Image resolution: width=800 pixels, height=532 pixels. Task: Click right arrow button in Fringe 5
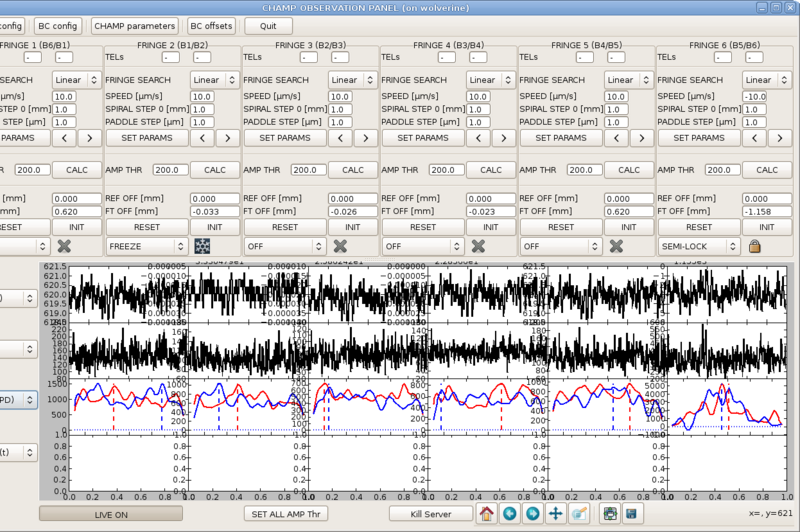(642, 138)
